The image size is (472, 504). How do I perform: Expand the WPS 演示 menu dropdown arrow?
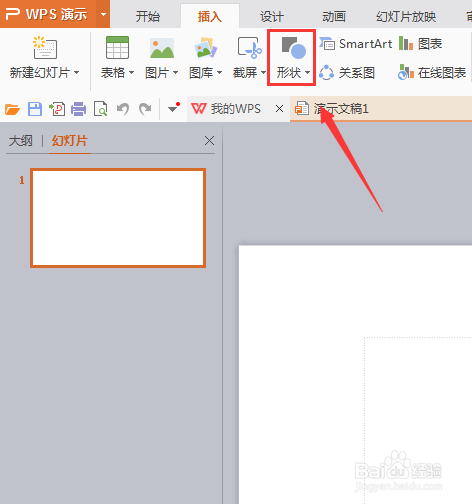tap(103, 14)
